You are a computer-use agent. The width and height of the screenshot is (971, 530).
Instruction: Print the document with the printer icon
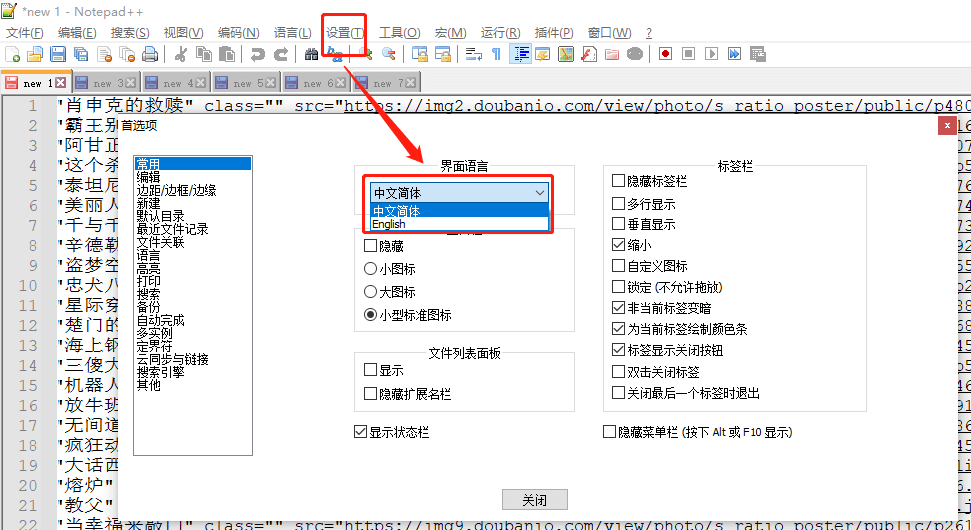coord(150,54)
